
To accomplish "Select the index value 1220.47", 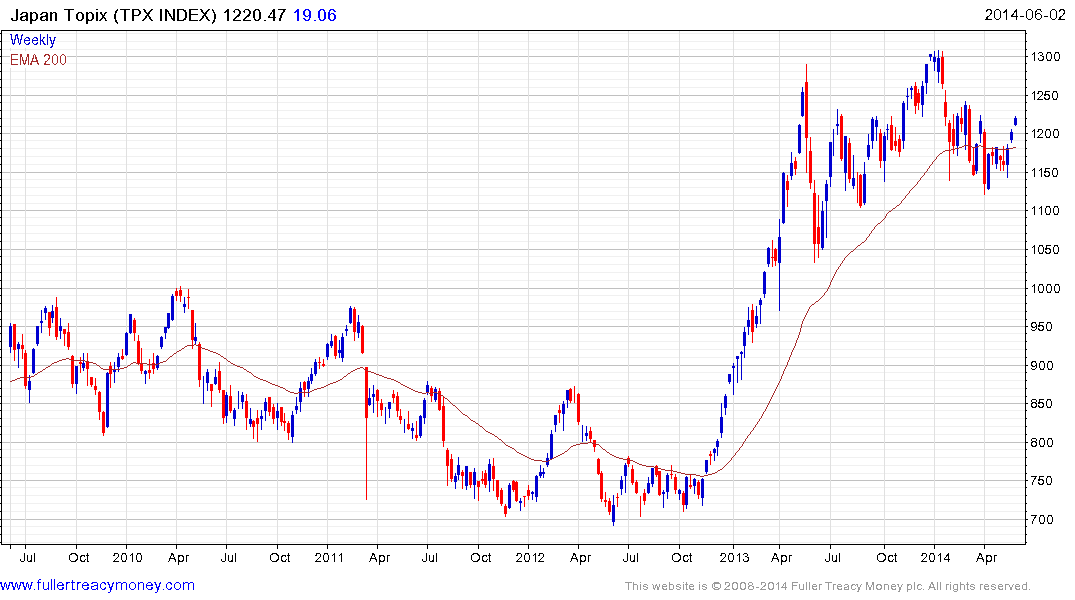I will point(254,15).
